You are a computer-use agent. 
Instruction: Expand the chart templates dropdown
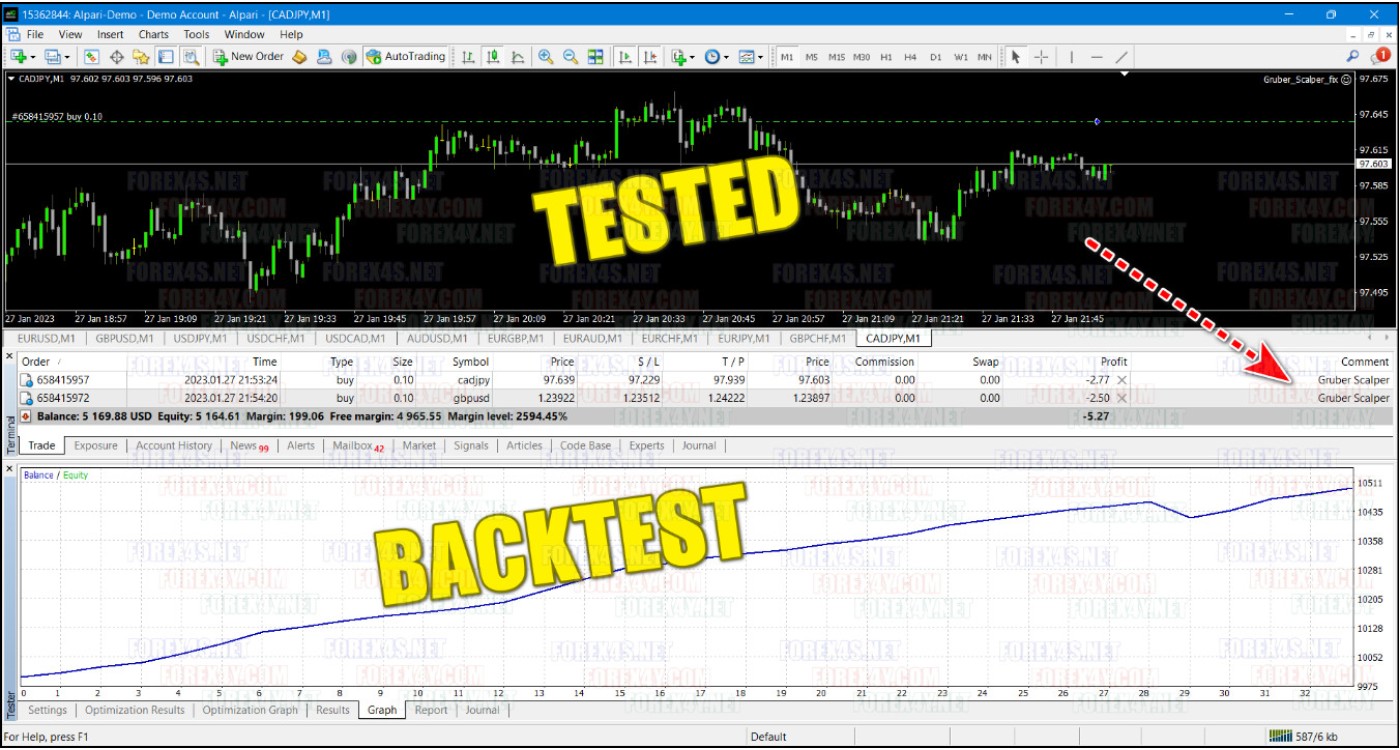(760, 57)
